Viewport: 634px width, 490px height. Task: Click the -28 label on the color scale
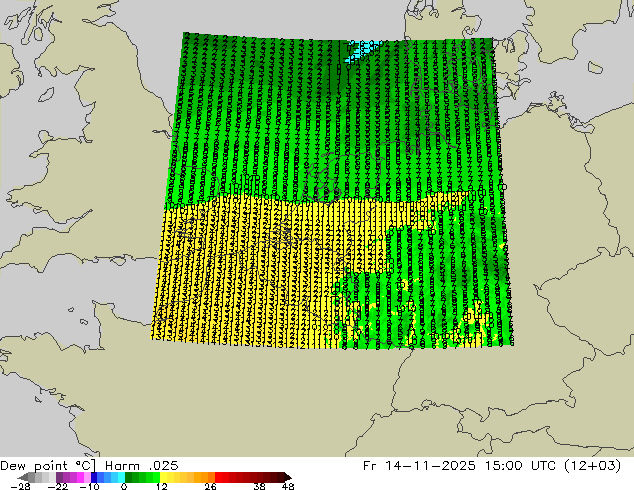pos(20,486)
